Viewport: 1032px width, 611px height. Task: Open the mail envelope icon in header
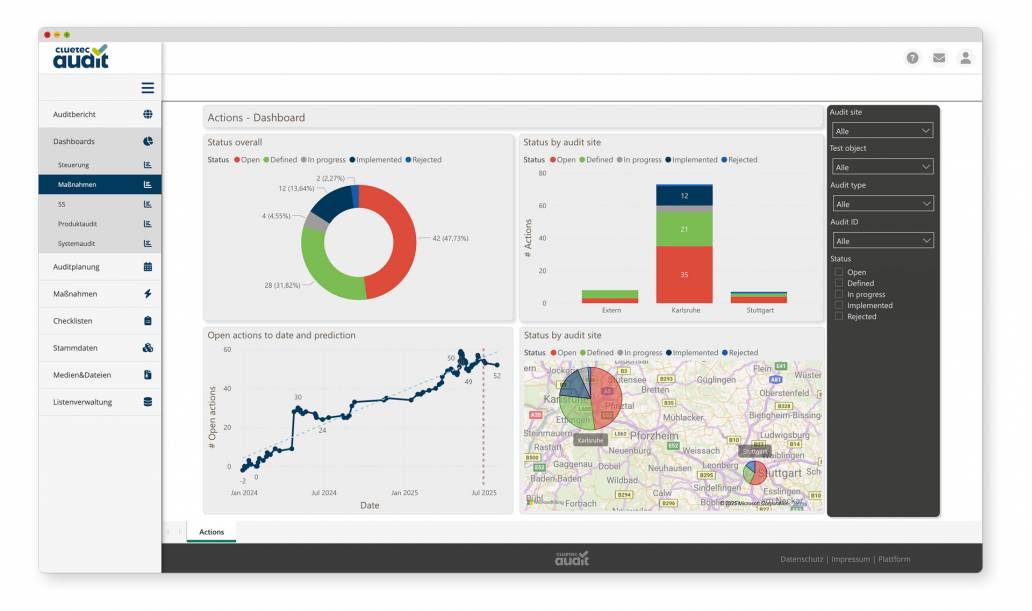939,58
